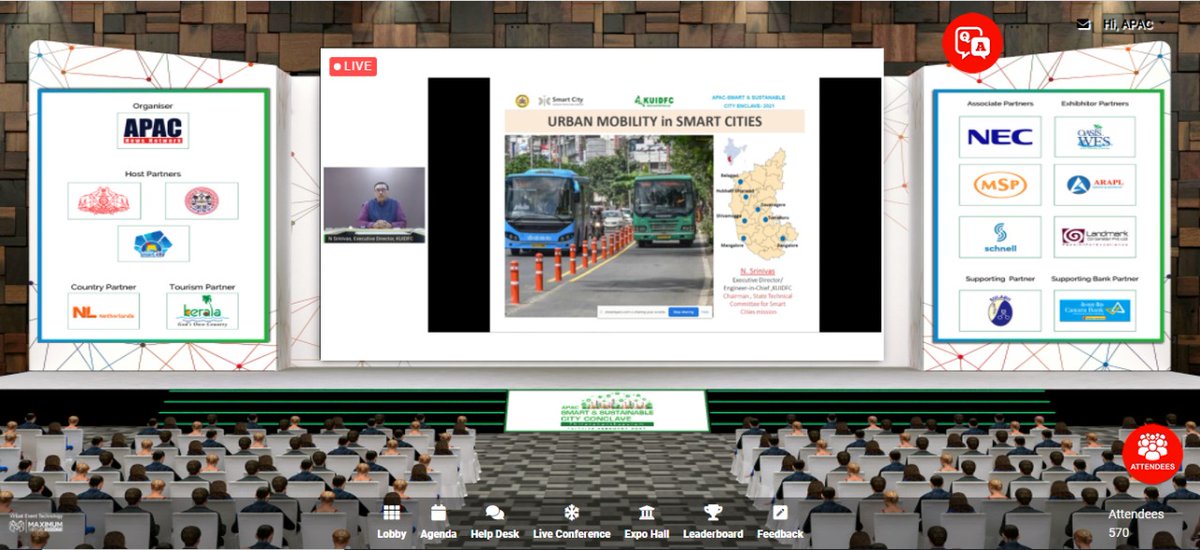Viewport: 1200px width, 550px height.
Task: Click the MSP partner logo
Action: tap(1000, 185)
